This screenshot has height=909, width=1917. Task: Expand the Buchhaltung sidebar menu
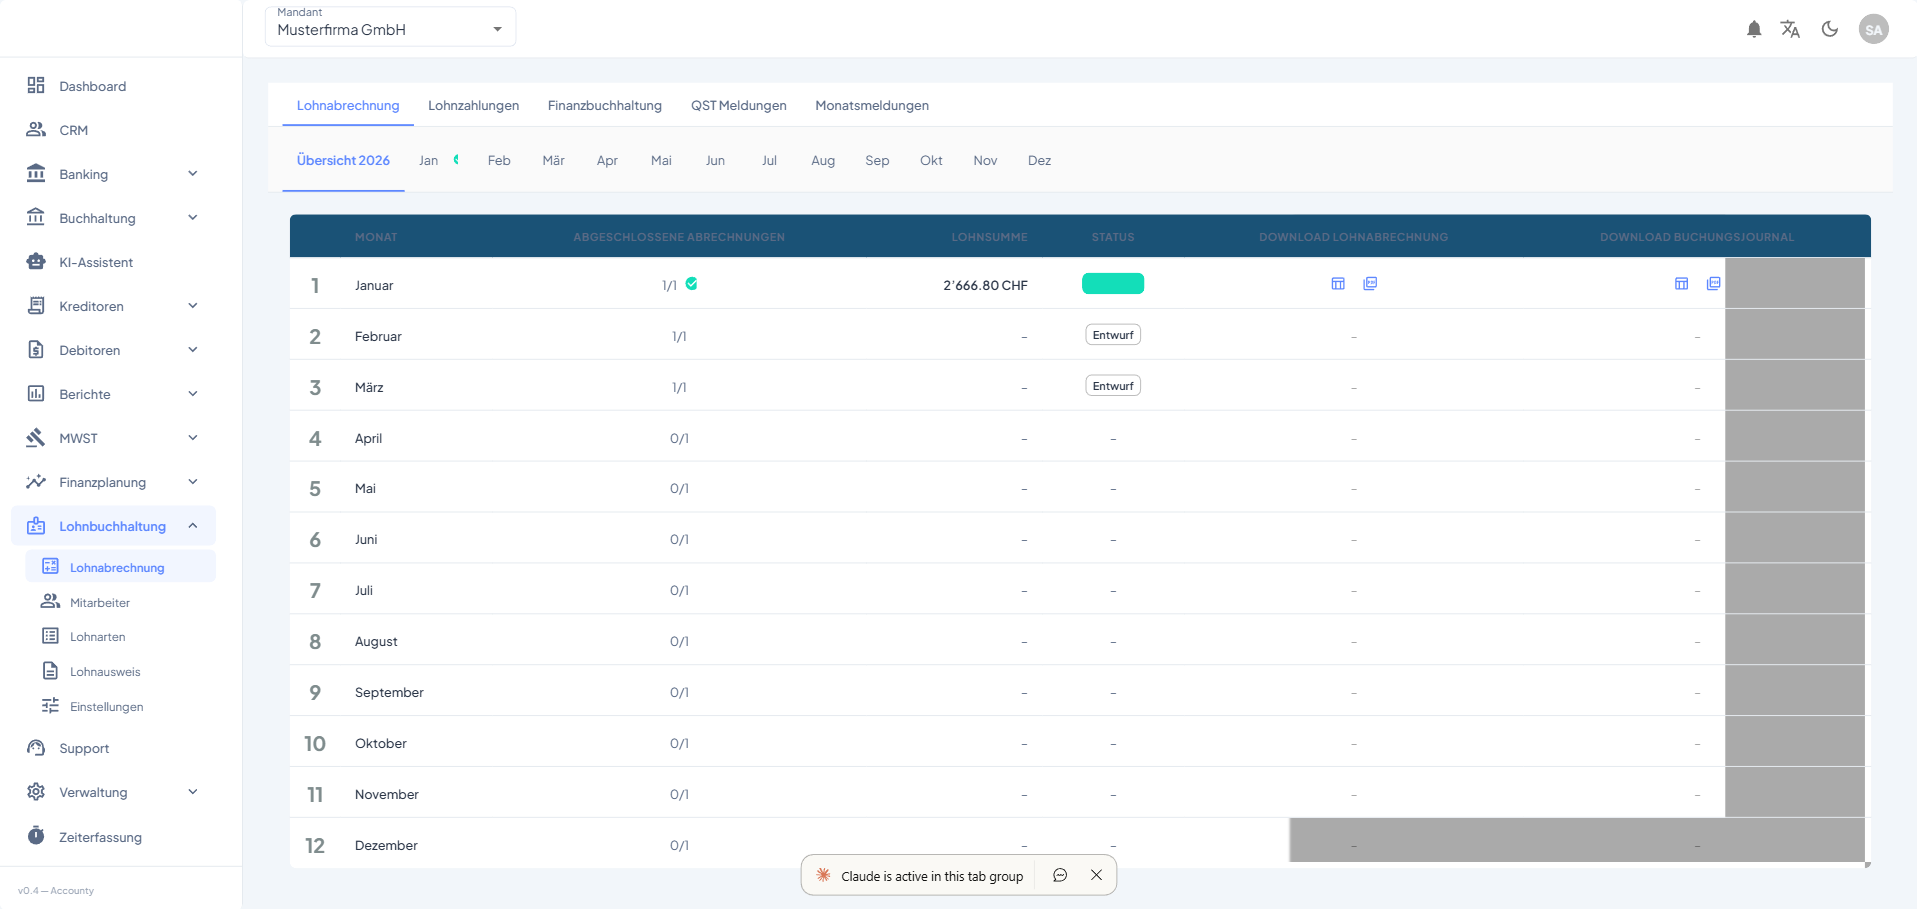(193, 218)
